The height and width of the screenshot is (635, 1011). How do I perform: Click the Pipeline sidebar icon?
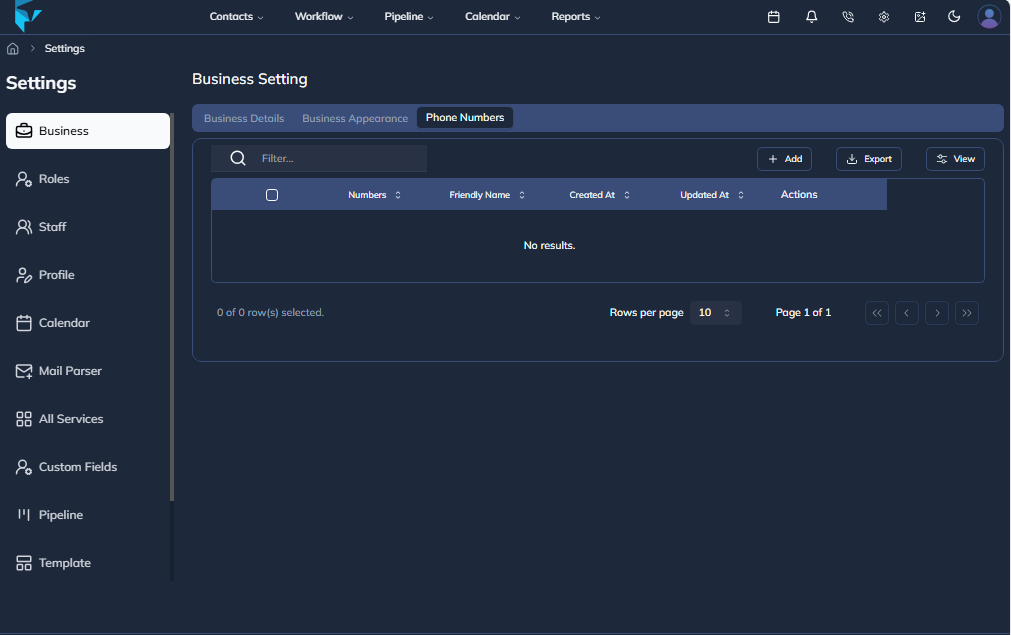(x=23, y=514)
